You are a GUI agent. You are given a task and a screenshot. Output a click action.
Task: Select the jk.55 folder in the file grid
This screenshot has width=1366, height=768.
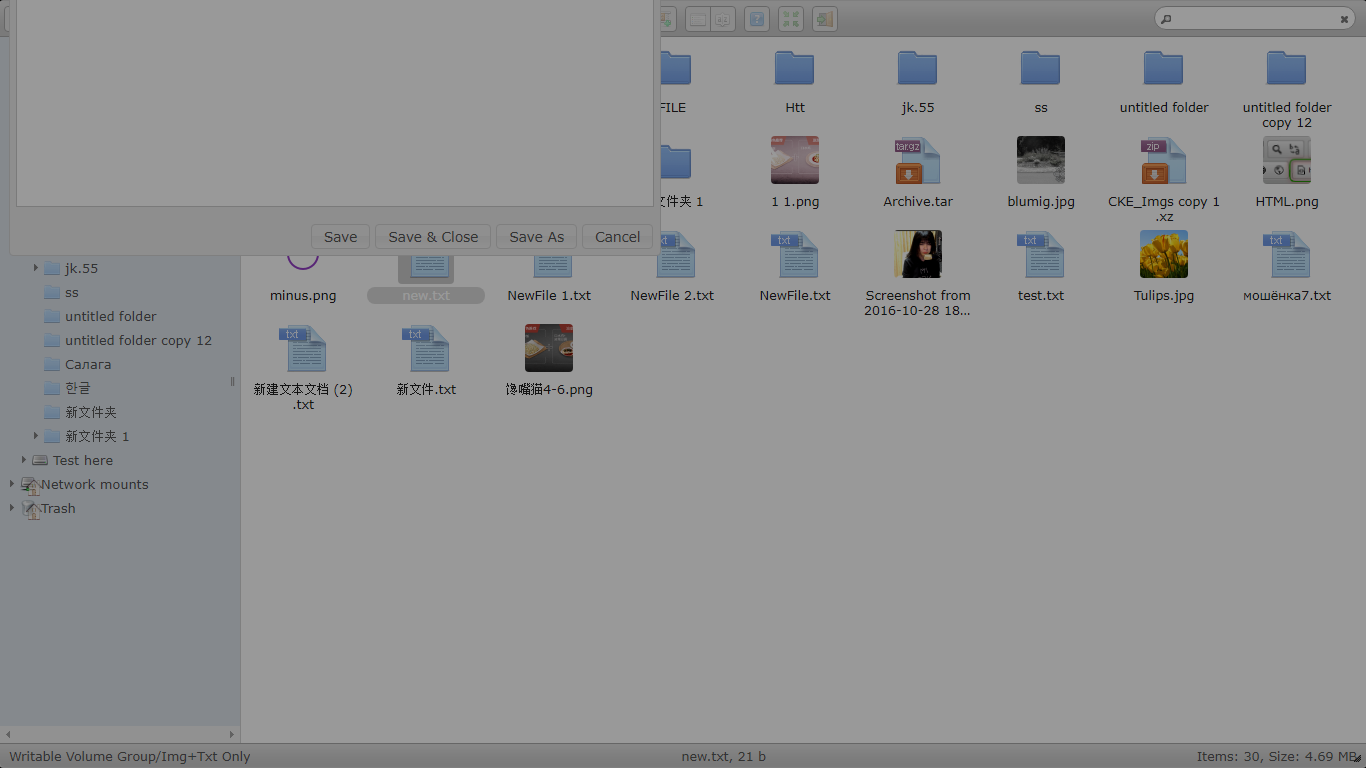917,68
